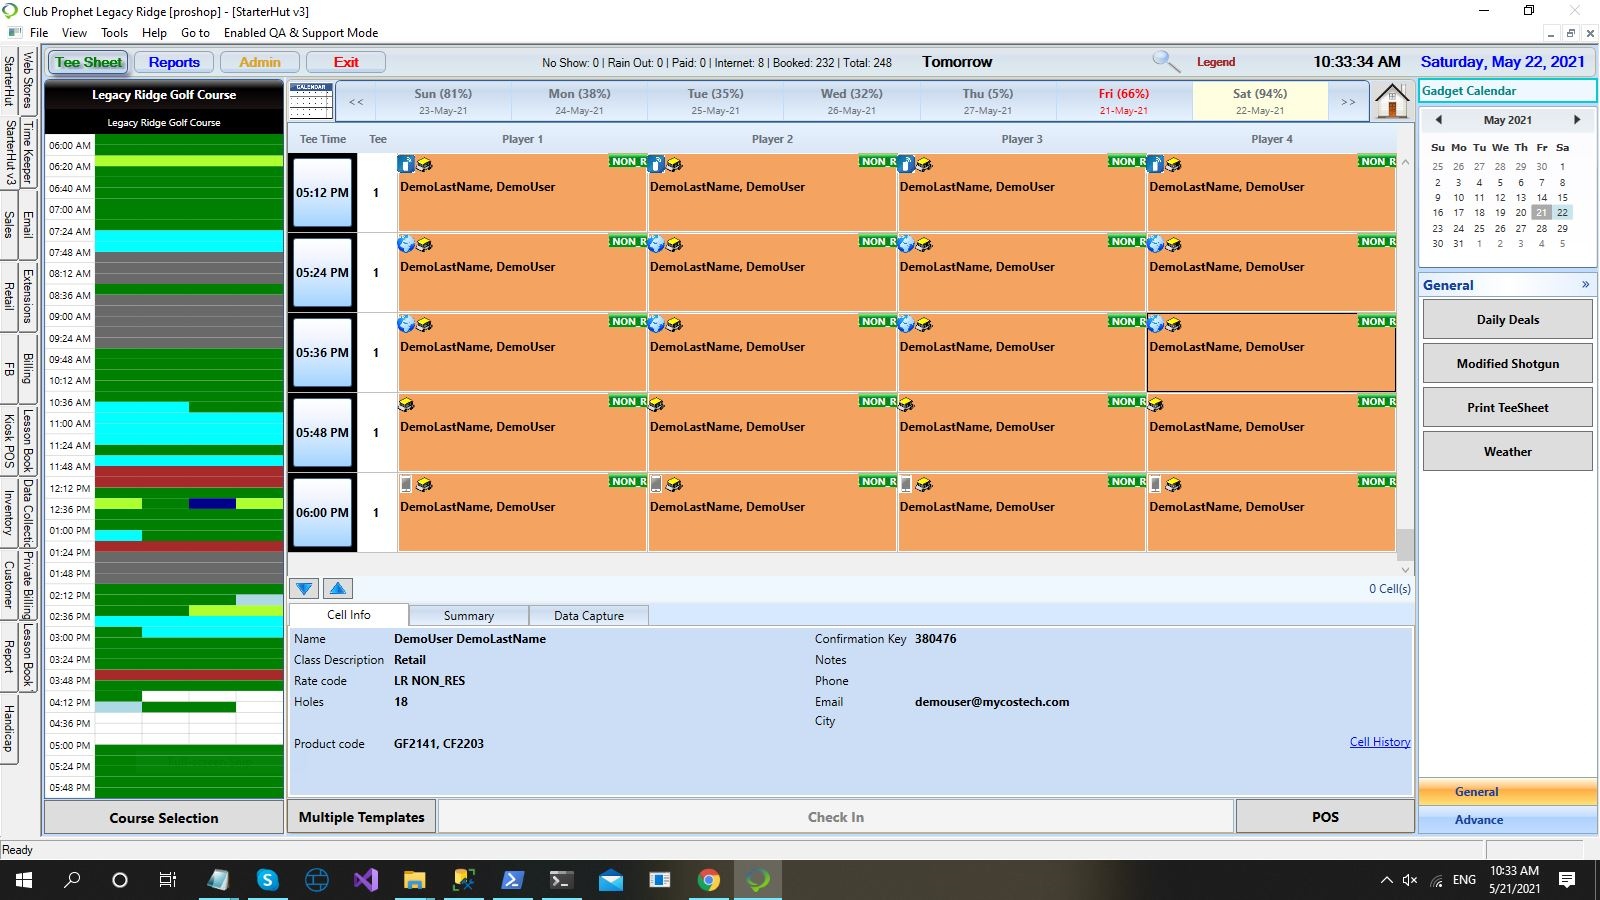Click the blue down-arrow triangle button
The width and height of the screenshot is (1600, 900).
point(305,589)
